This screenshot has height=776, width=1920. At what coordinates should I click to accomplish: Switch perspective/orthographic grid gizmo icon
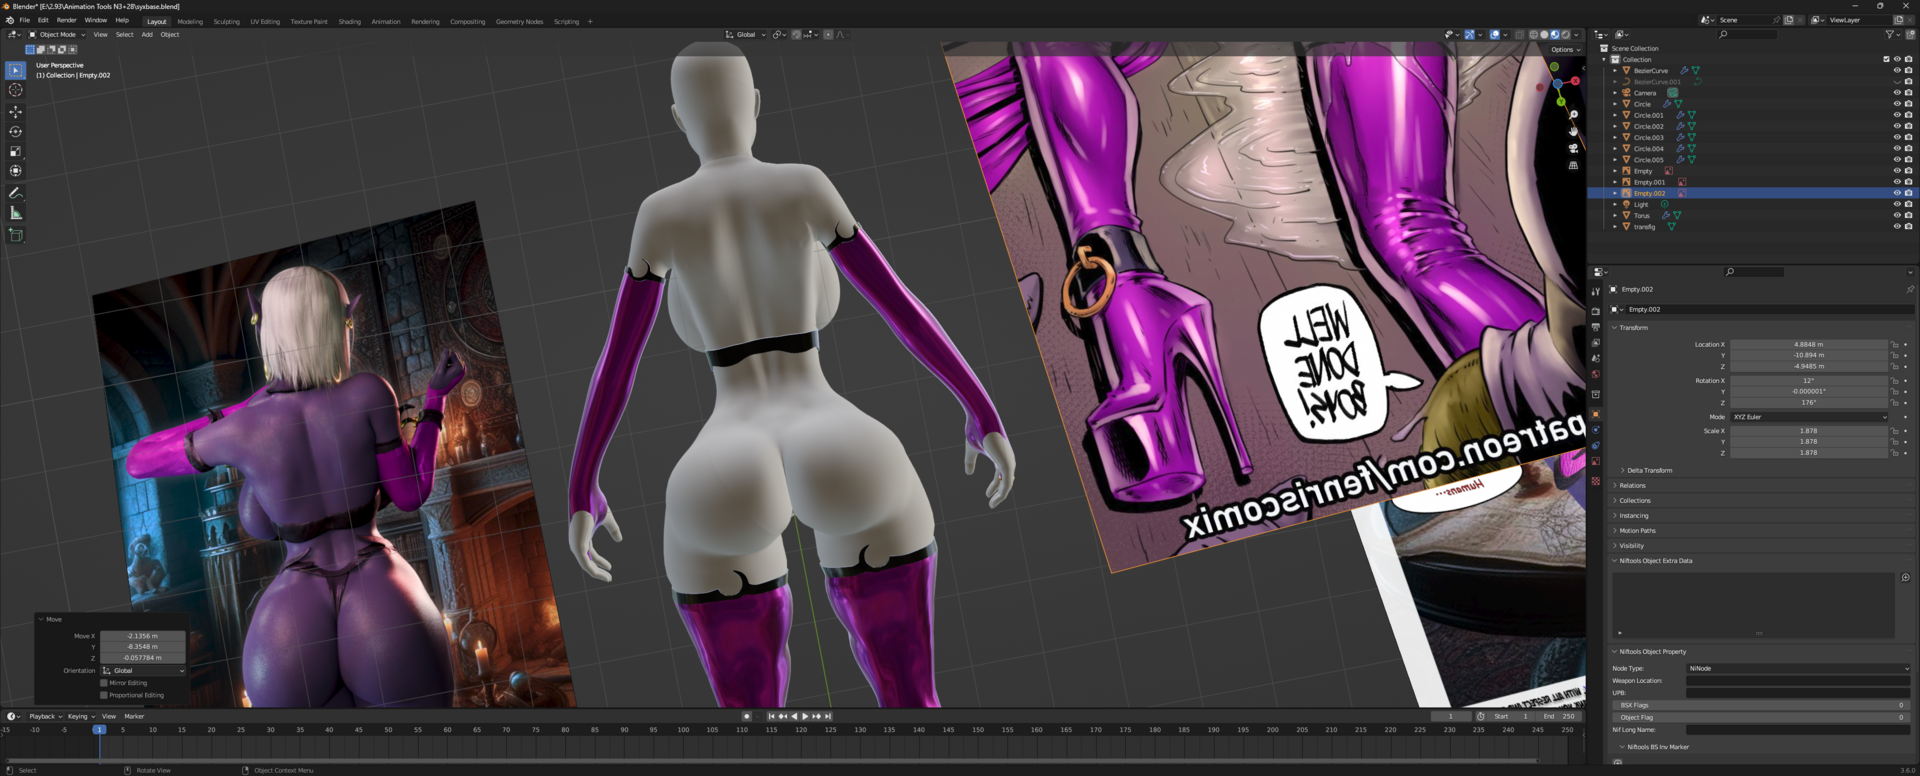(1573, 165)
